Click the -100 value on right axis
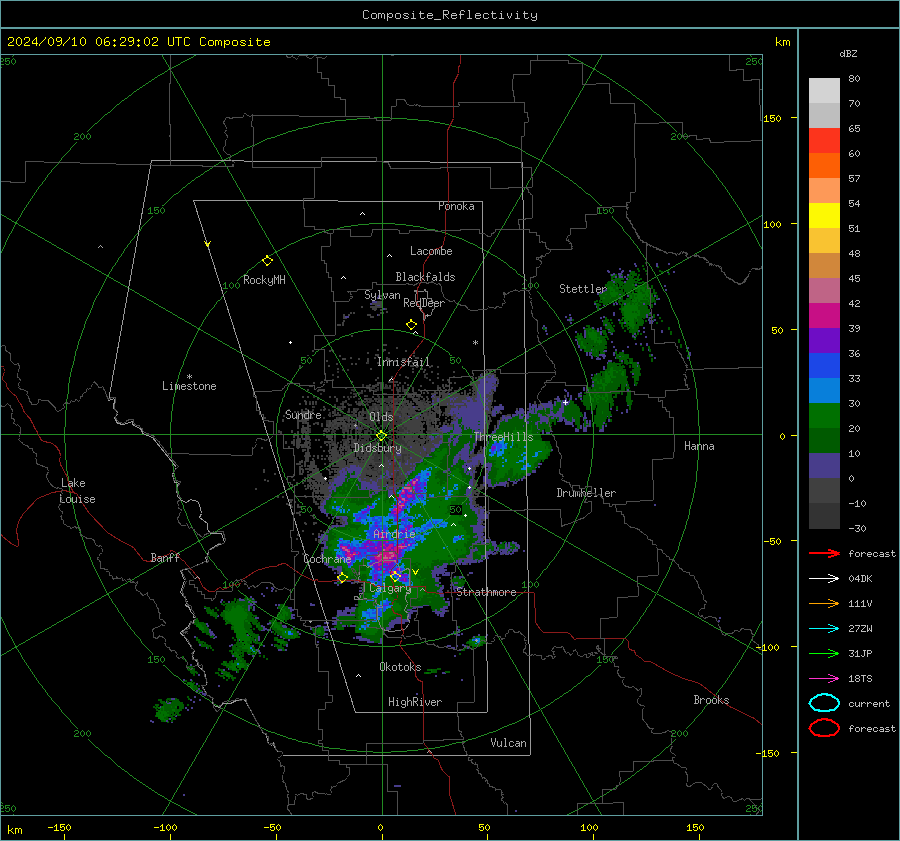The height and width of the screenshot is (841, 900). [x=768, y=647]
